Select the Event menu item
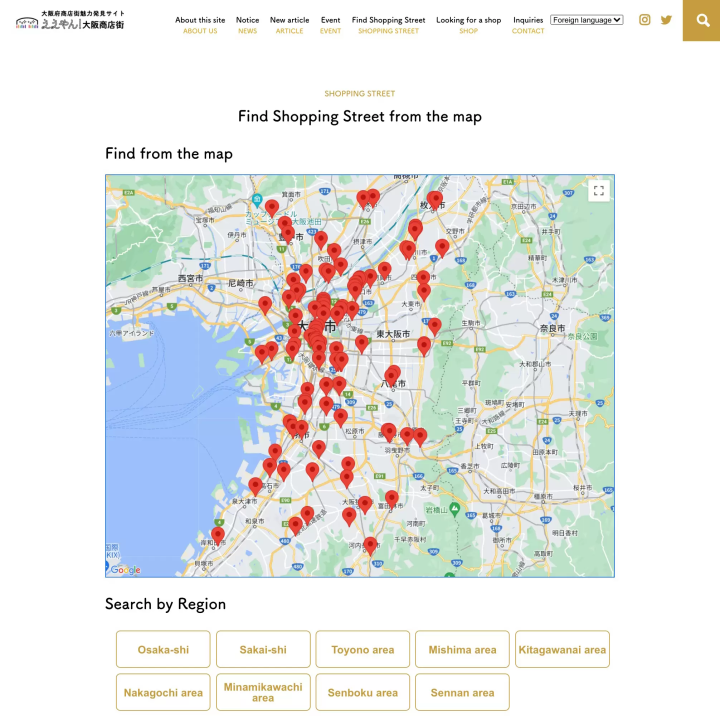 [330, 24]
